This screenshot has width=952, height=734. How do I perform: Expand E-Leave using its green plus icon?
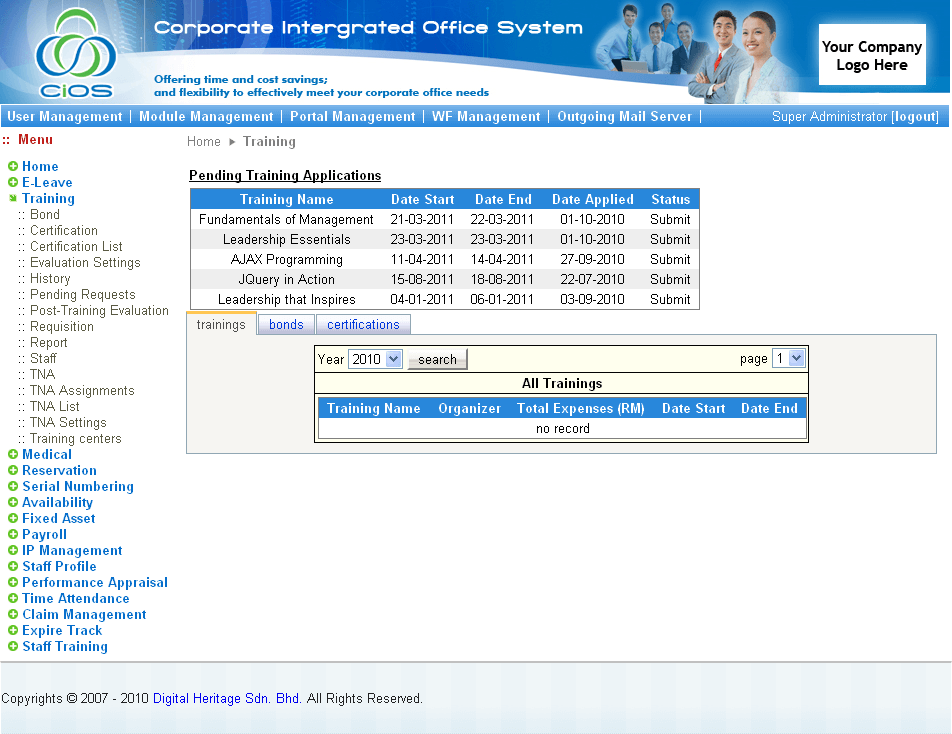[13, 183]
